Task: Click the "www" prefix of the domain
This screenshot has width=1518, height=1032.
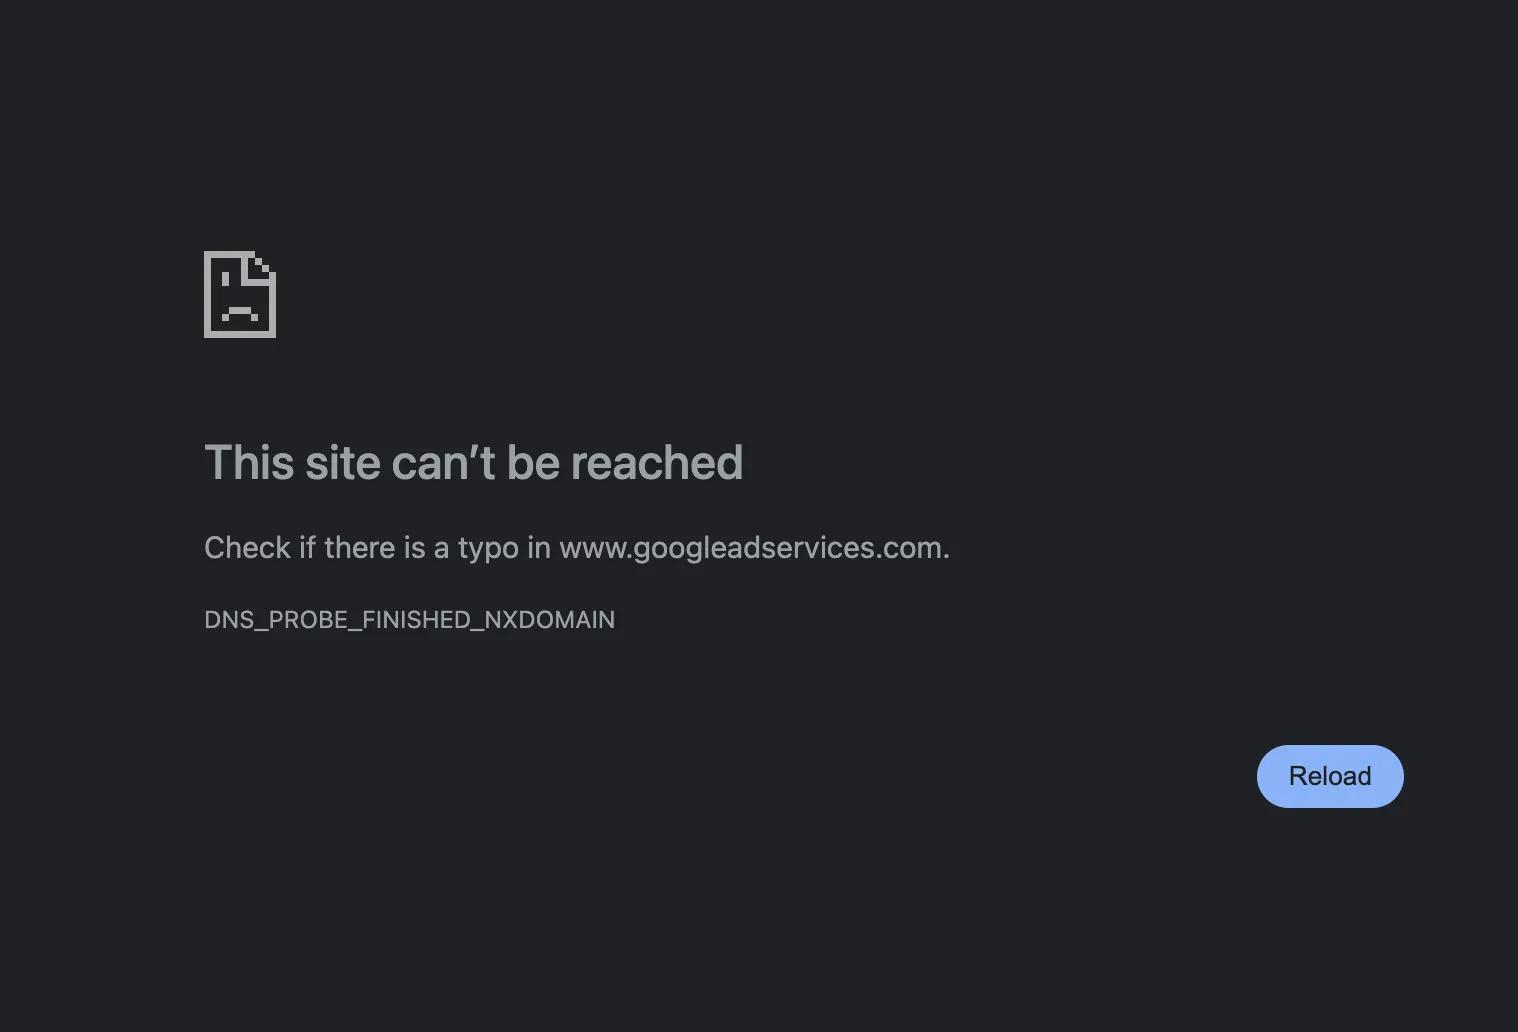Action: [x=592, y=549]
